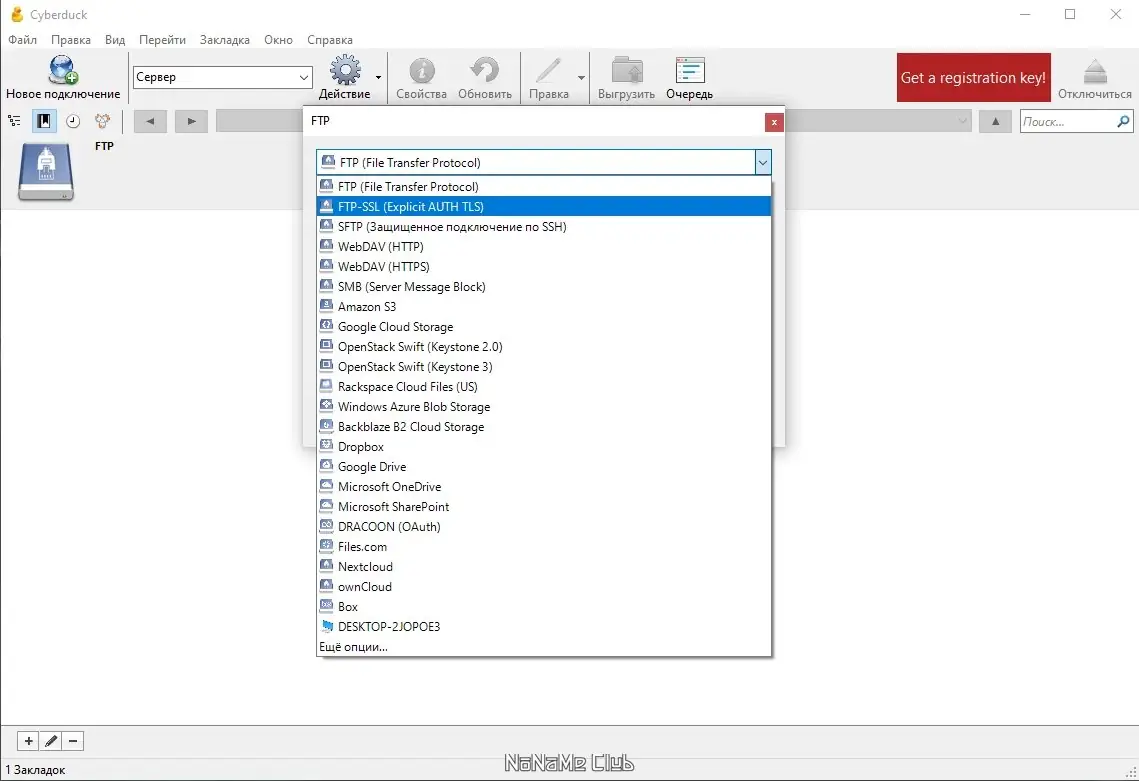Image resolution: width=1139 pixels, height=781 pixels.
Task: Open the Action gear menu
Action: click(344, 77)
